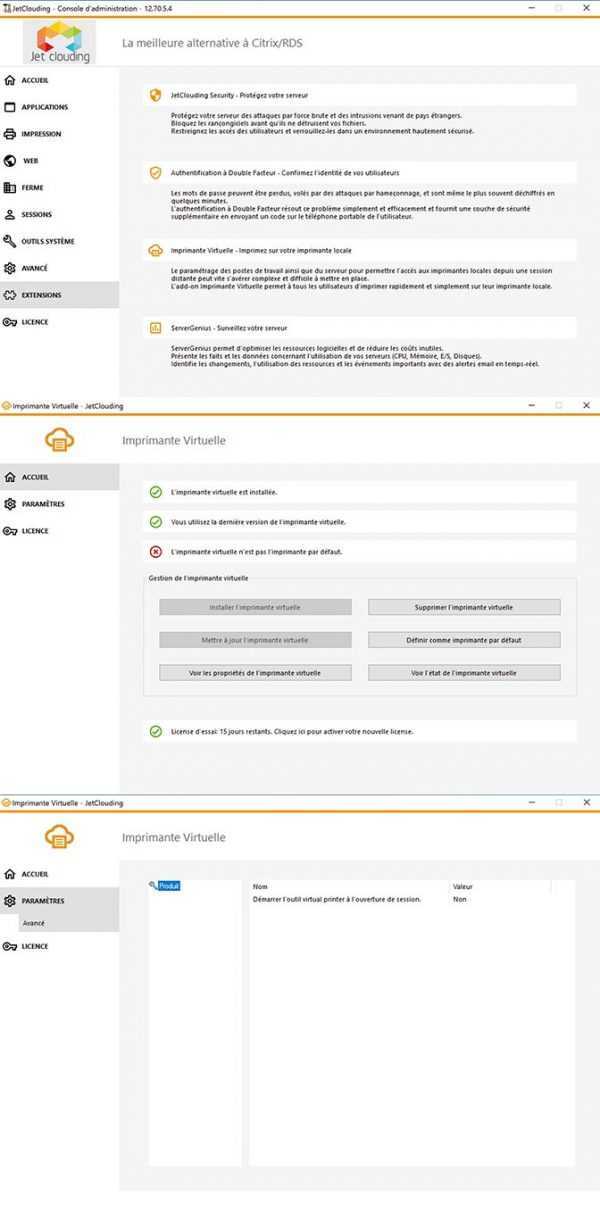This screenshot has width=600, height=1214.
Task: Open 'Imprimante Virtuelle - Imprimez sur votre imprimante locale'
Action: [361, 250]
